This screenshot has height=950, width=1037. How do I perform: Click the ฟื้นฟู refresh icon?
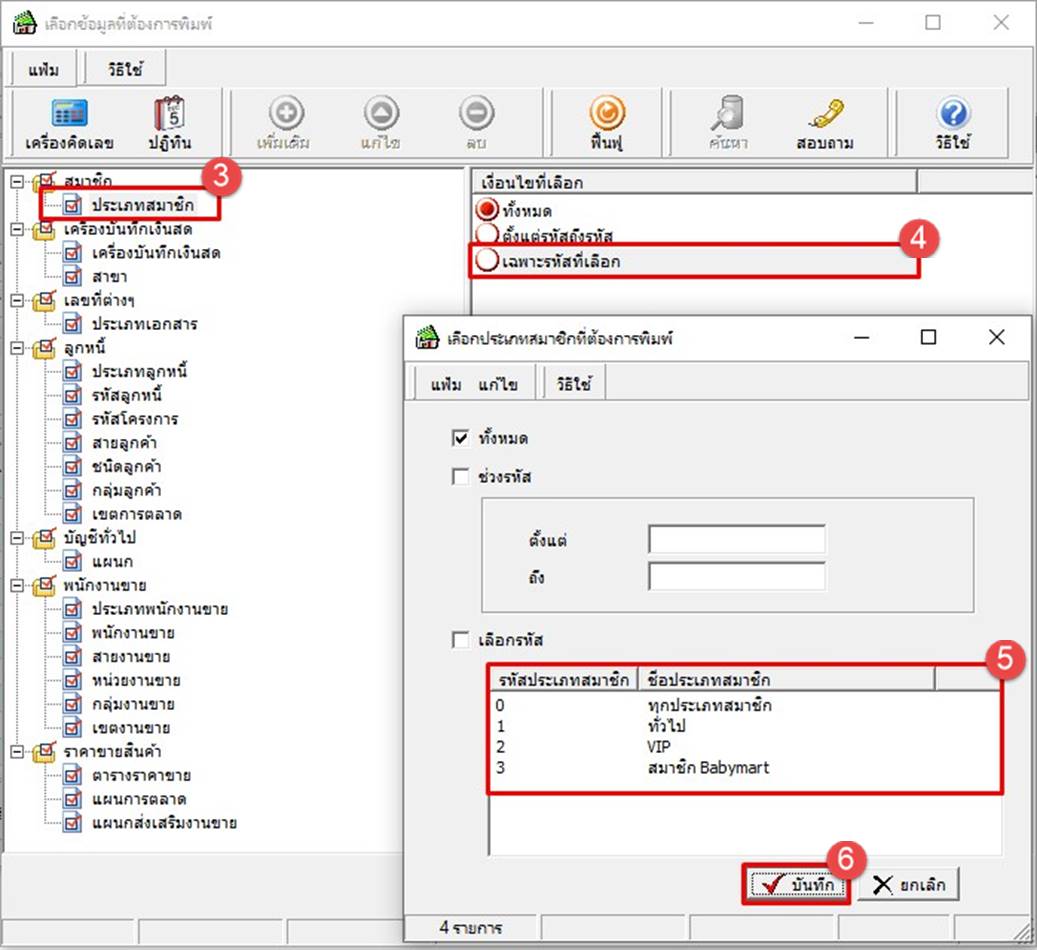pyautogui.click(x=606, y=115)
